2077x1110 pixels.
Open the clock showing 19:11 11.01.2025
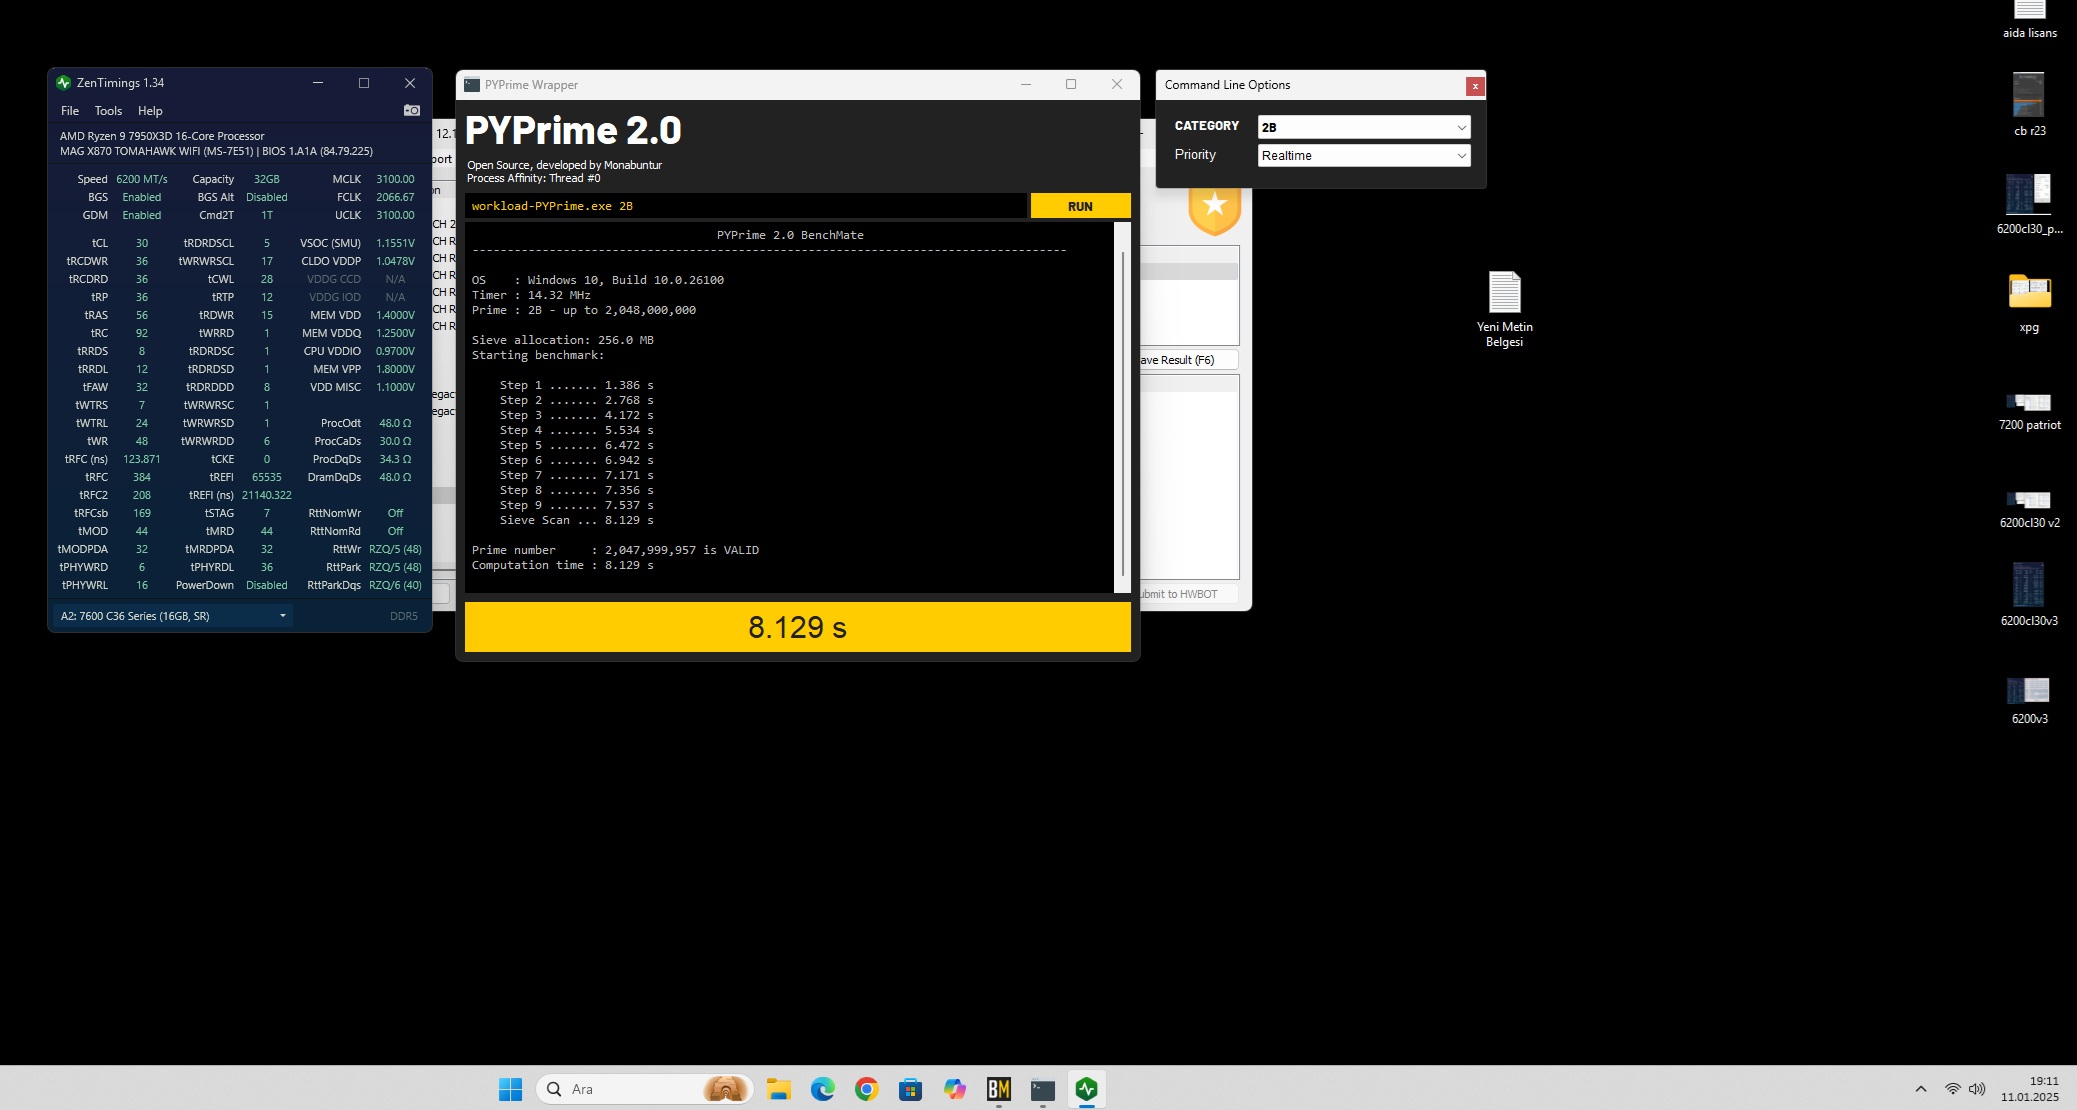pos(2030,1089)
